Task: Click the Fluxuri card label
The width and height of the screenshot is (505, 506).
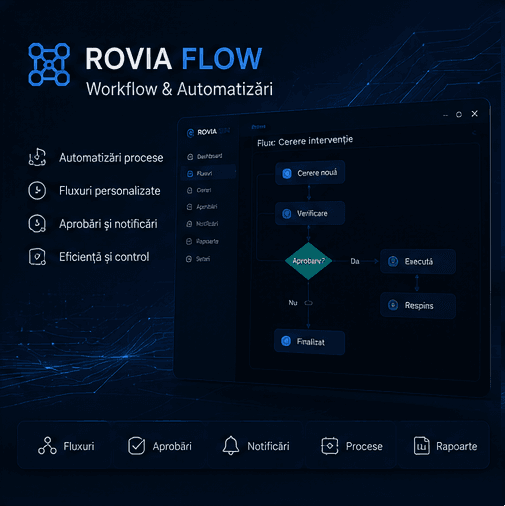Action: coord(79,446)
